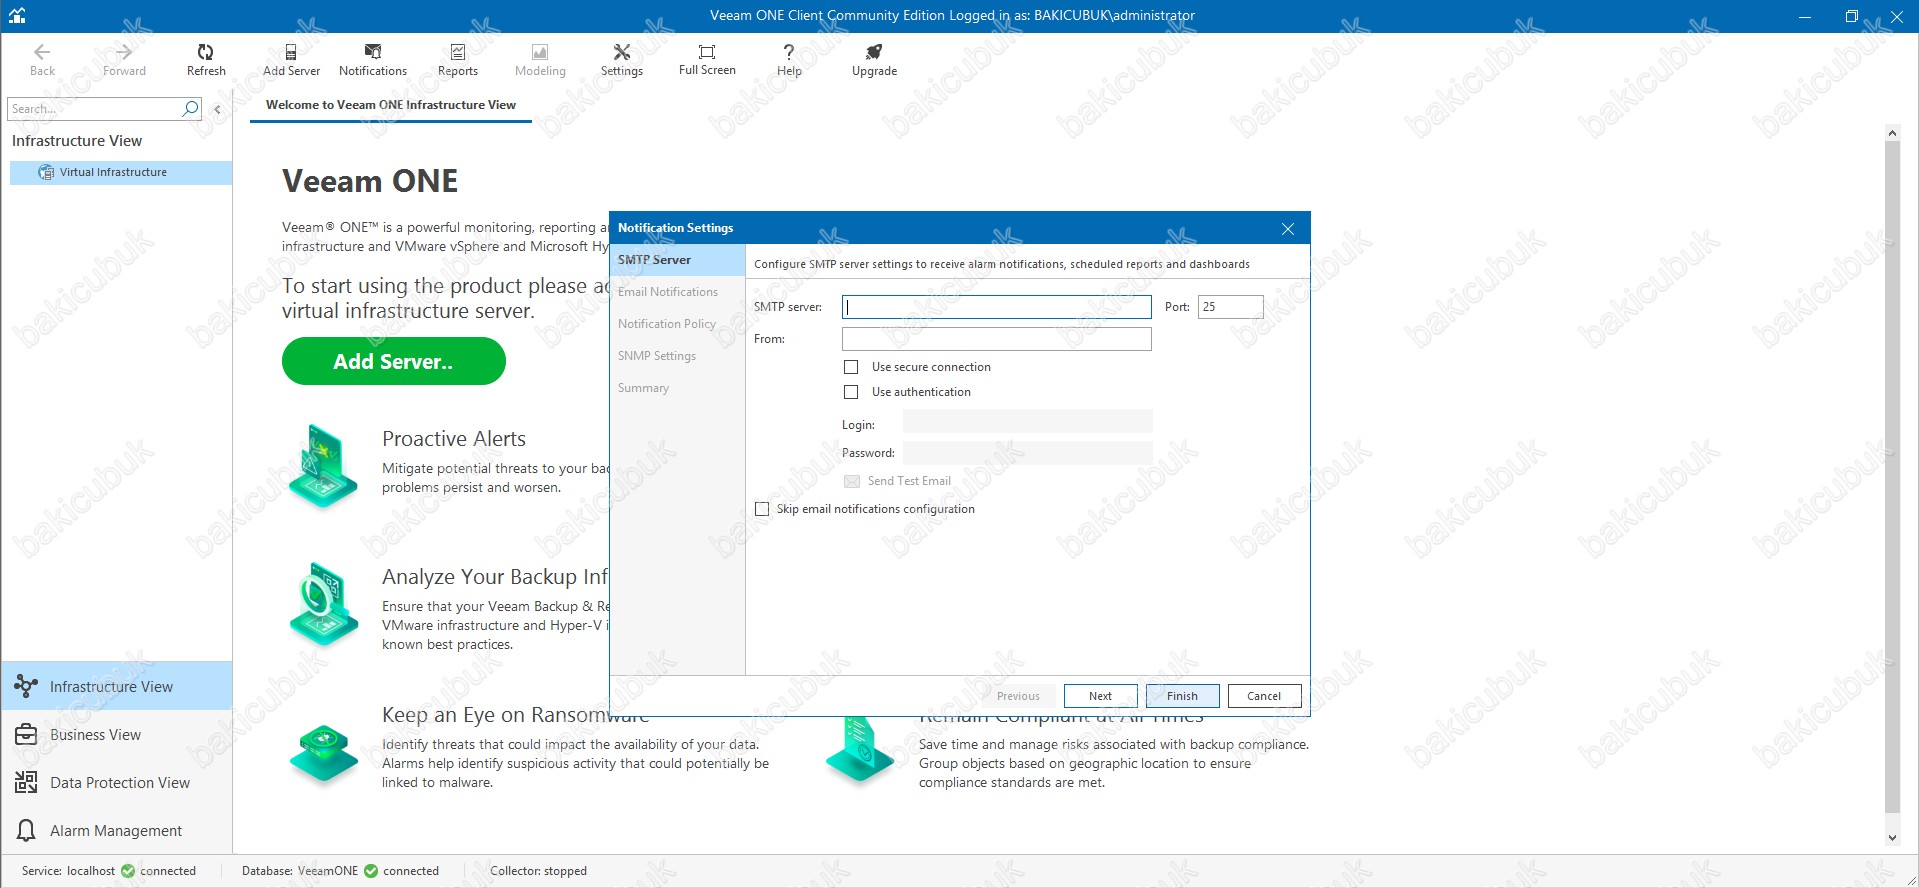The image size is (1919, 888).
Task: Click the Service: localhost status text
Action: coord(68,871)
